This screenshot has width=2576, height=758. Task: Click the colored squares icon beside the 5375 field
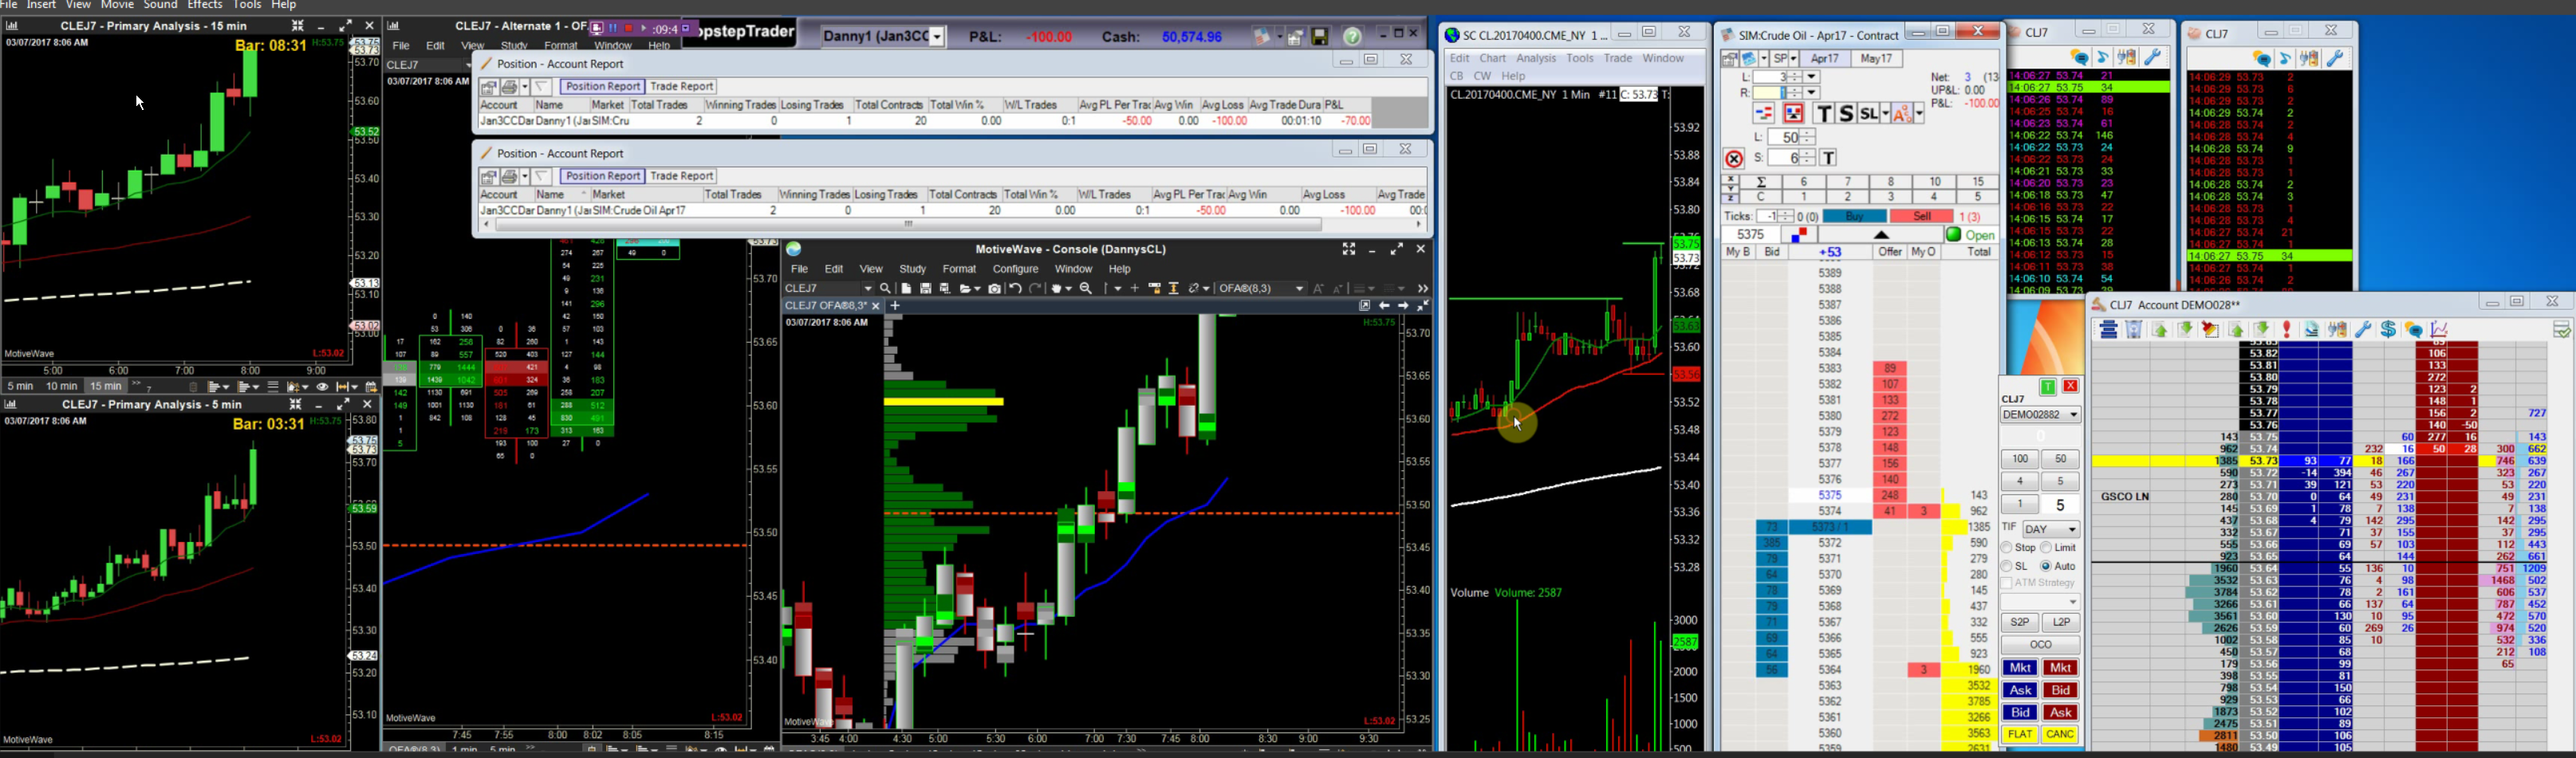tap(1798, 235)
